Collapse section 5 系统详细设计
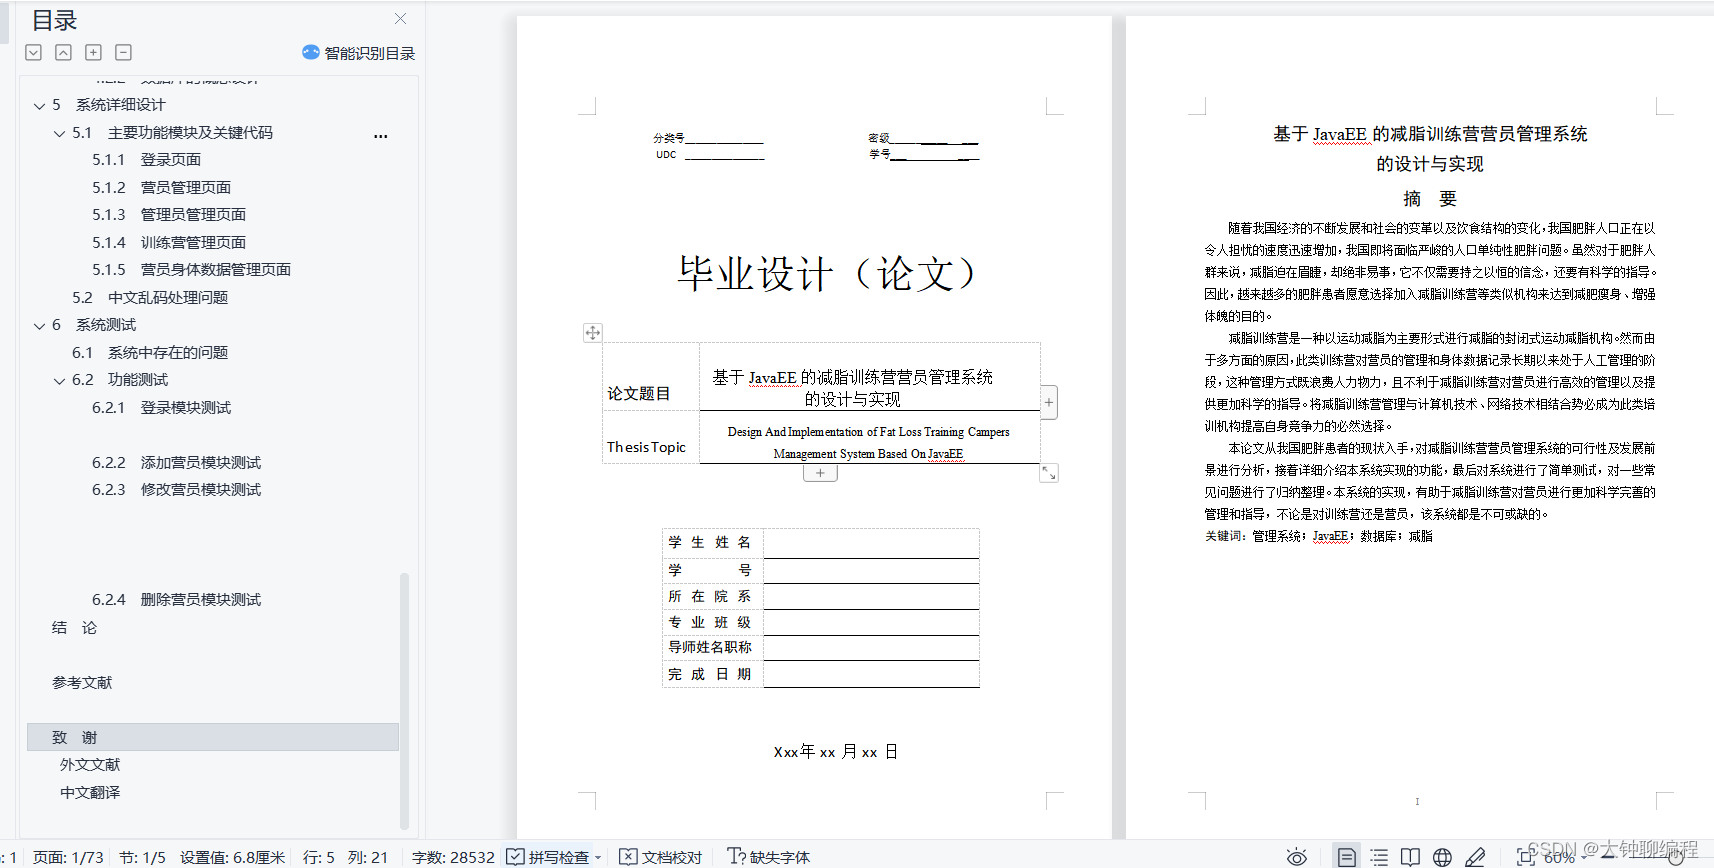 39,105
